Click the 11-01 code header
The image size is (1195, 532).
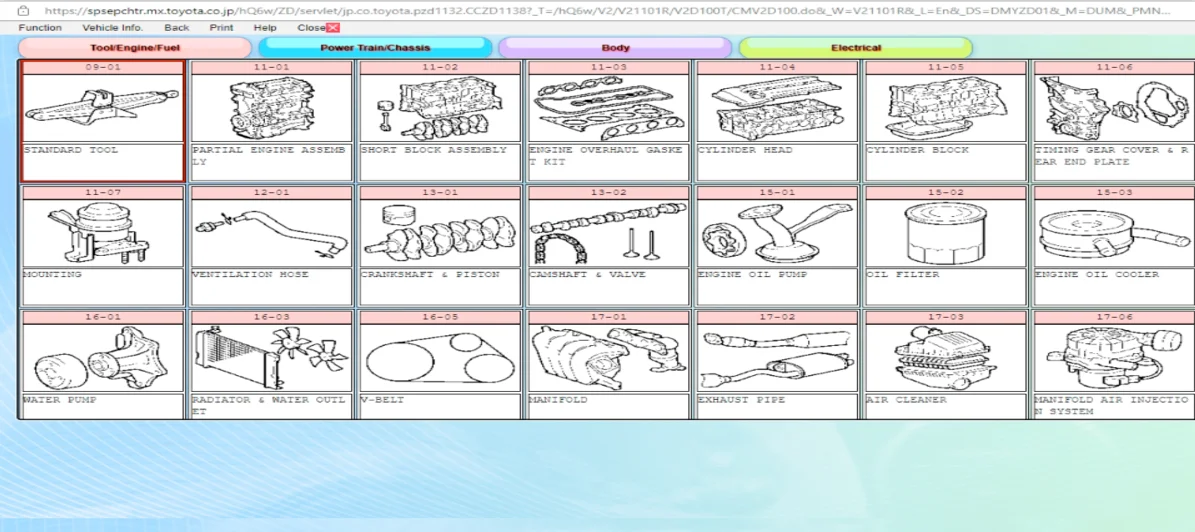[x=271, y=68]
